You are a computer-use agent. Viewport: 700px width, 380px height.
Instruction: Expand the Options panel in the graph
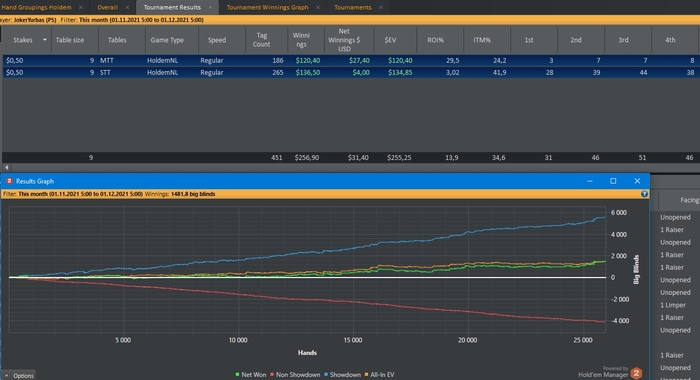coord(19,376)
